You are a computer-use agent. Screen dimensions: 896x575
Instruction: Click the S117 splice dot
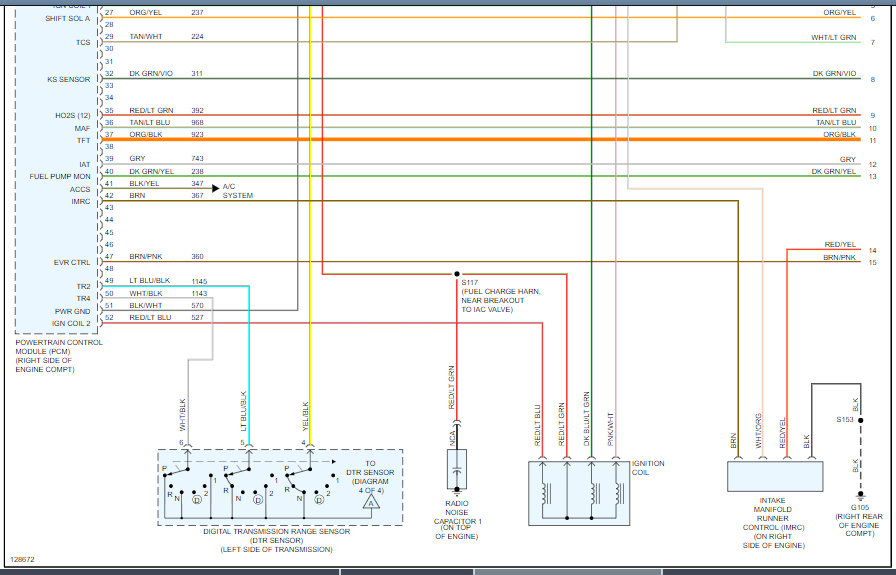(457, 274)
